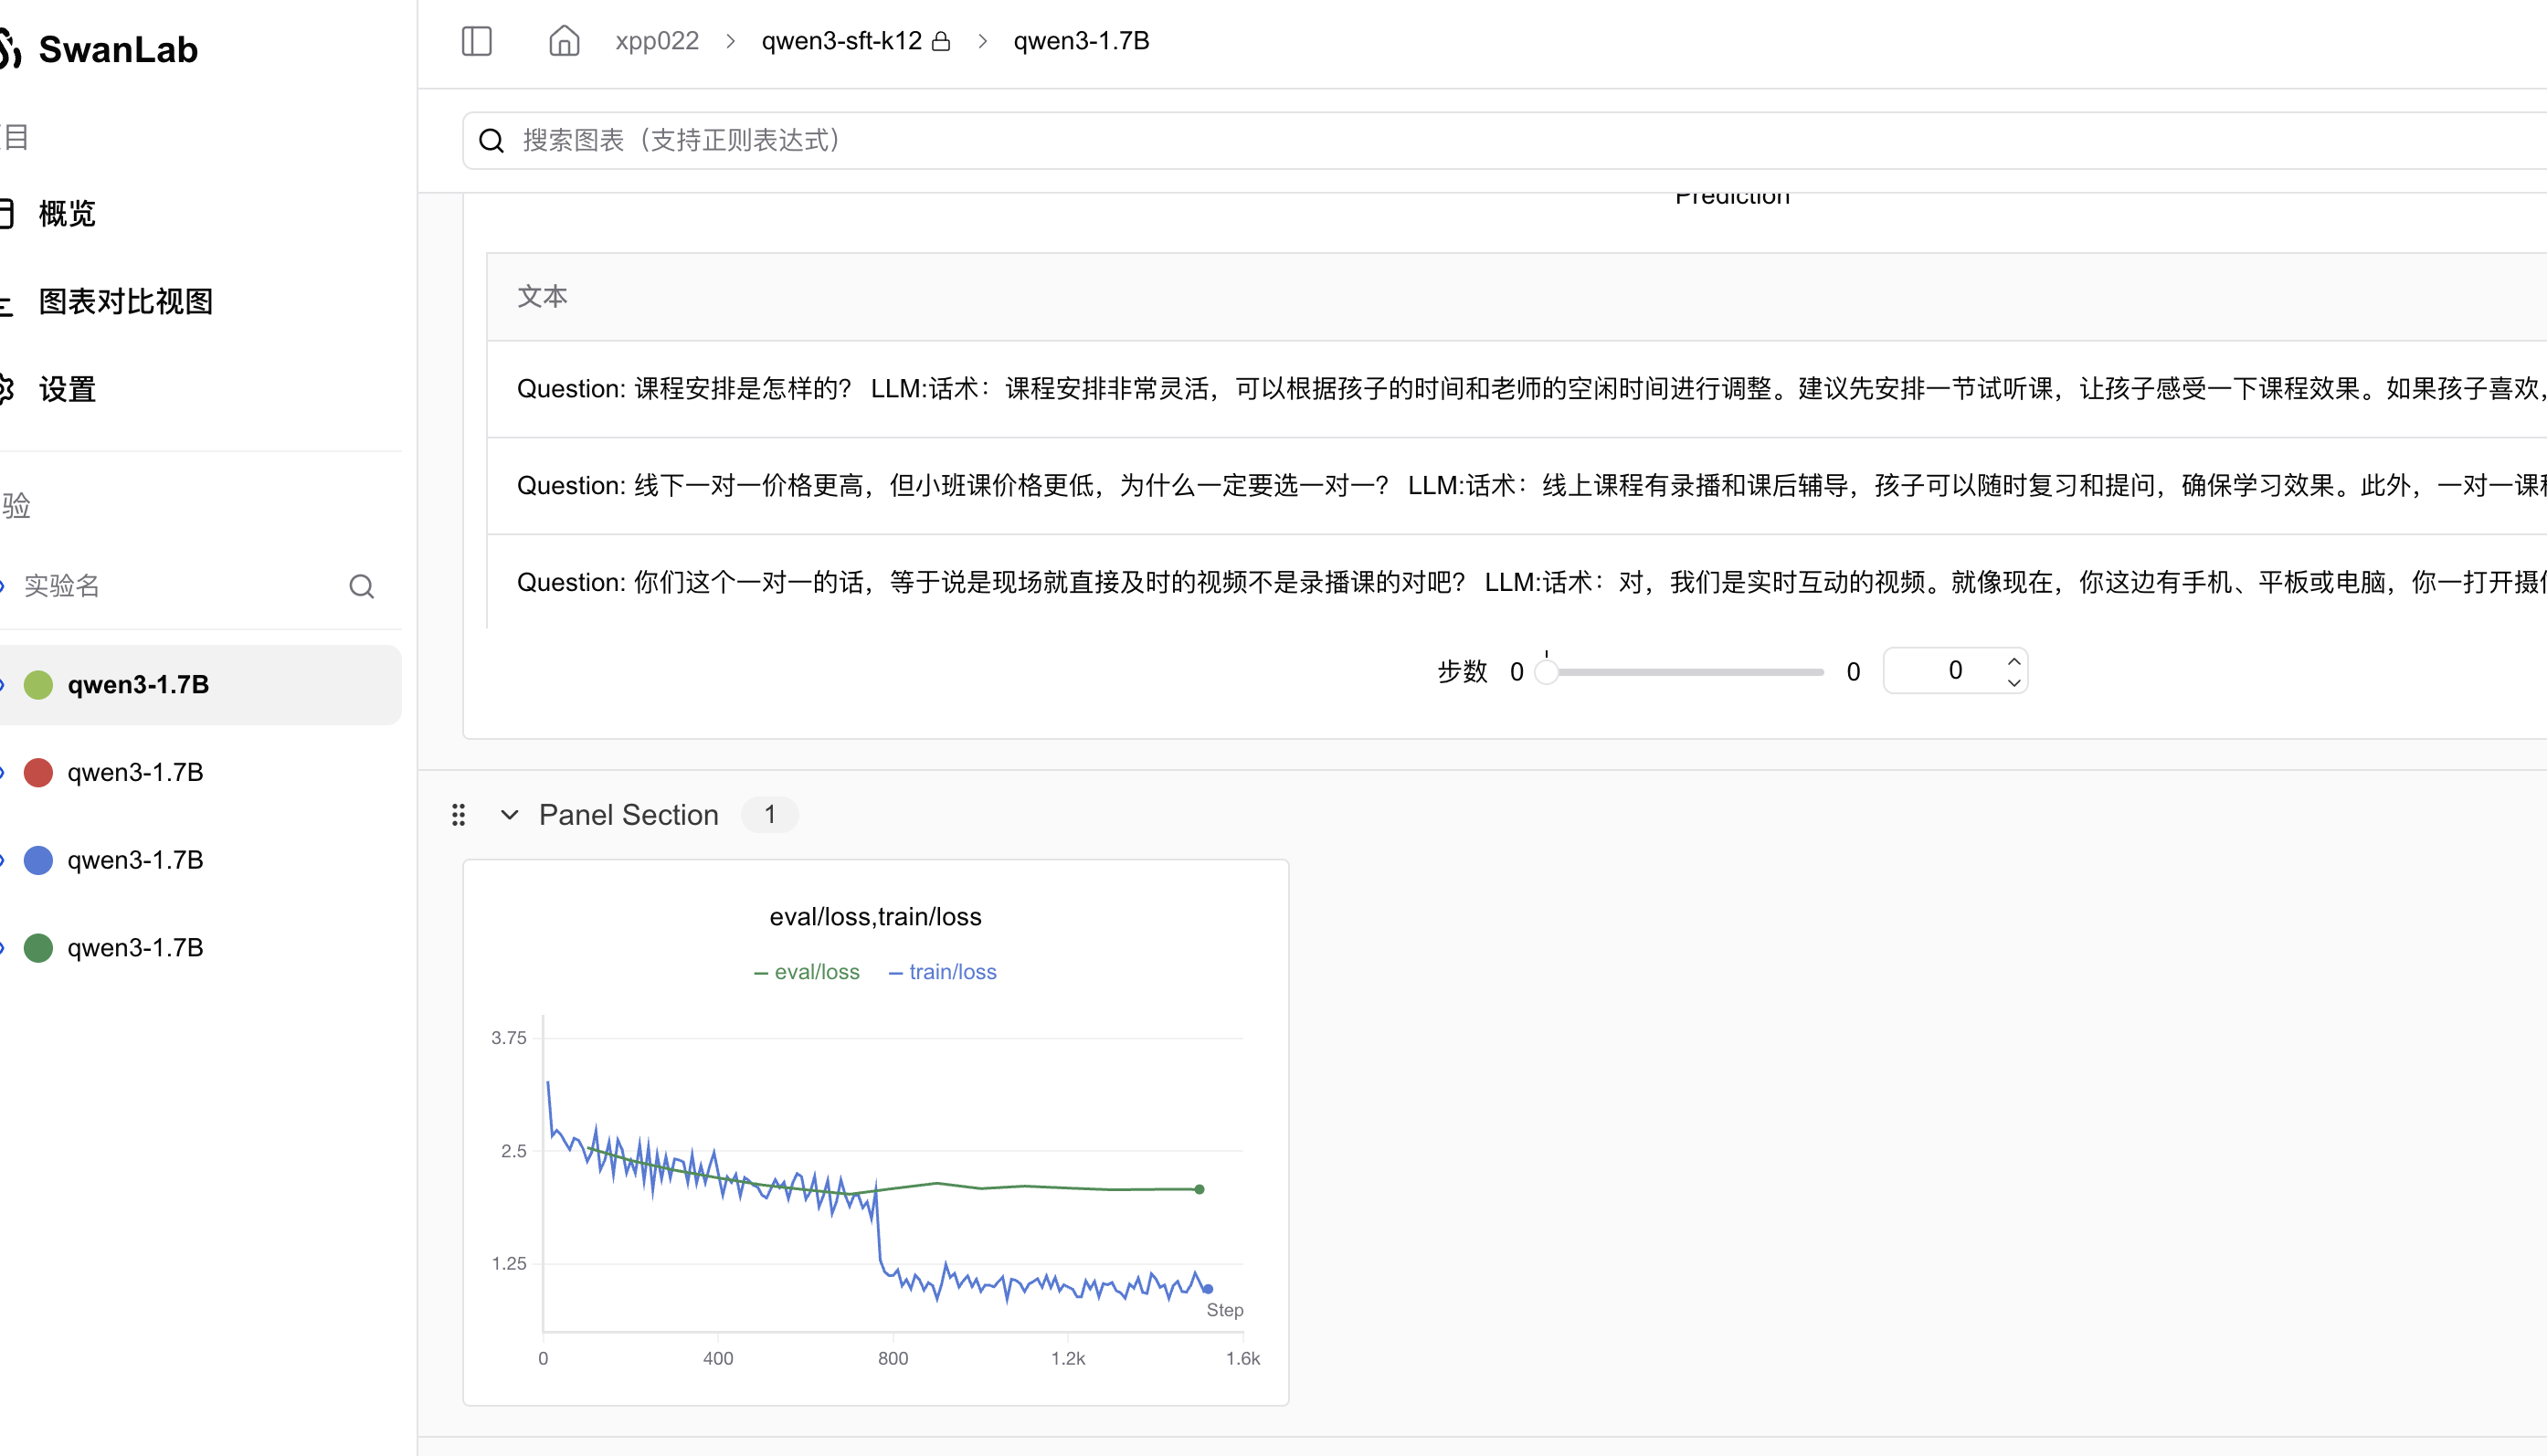Click the 文本 column header
2547x1456 pixels.
click(543, 297)
